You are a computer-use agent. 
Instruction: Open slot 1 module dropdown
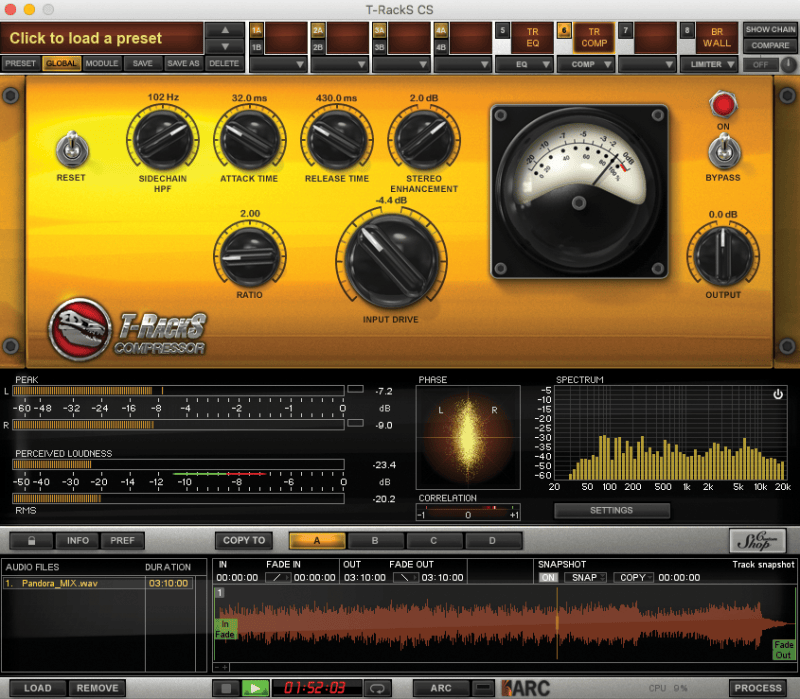pos(278,64)
